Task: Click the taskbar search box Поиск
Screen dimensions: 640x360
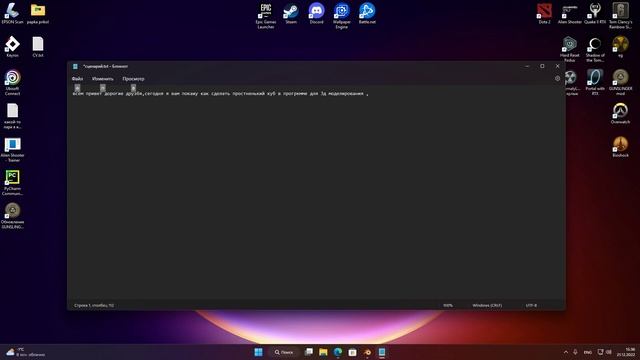Action: [x=284, y=352]
